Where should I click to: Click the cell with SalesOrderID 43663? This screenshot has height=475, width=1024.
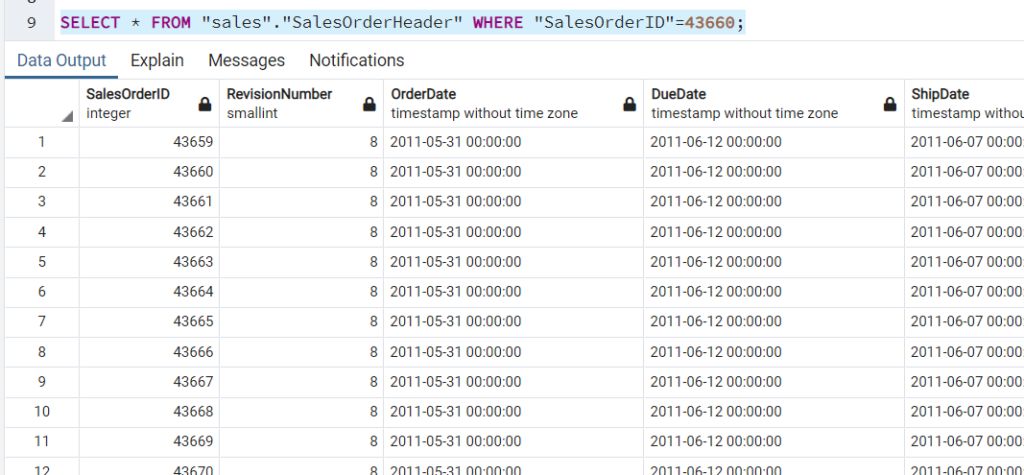(150, 262)
